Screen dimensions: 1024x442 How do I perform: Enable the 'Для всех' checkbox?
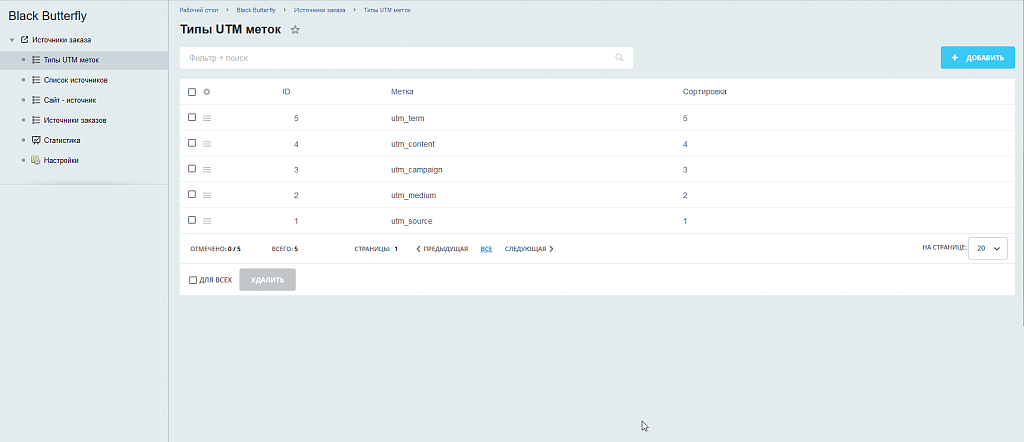pyautogui.click(x=193, y=280)
